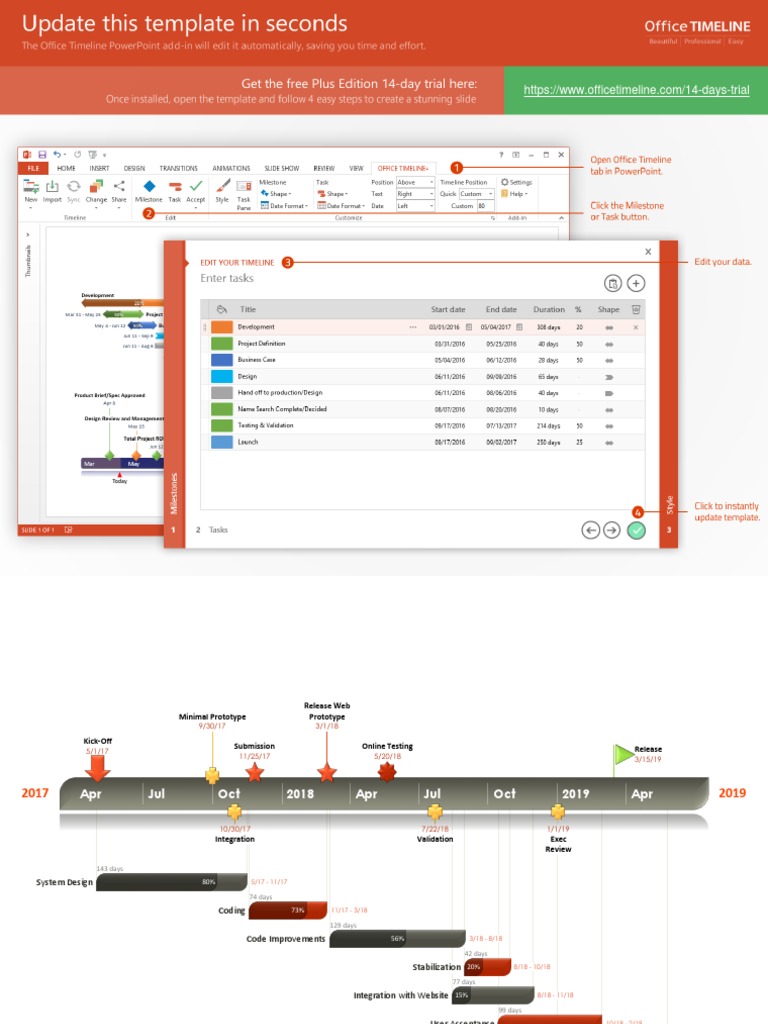
Task: Open the Quick 'Custom' dropdown
Action: (x=477, y=194)
